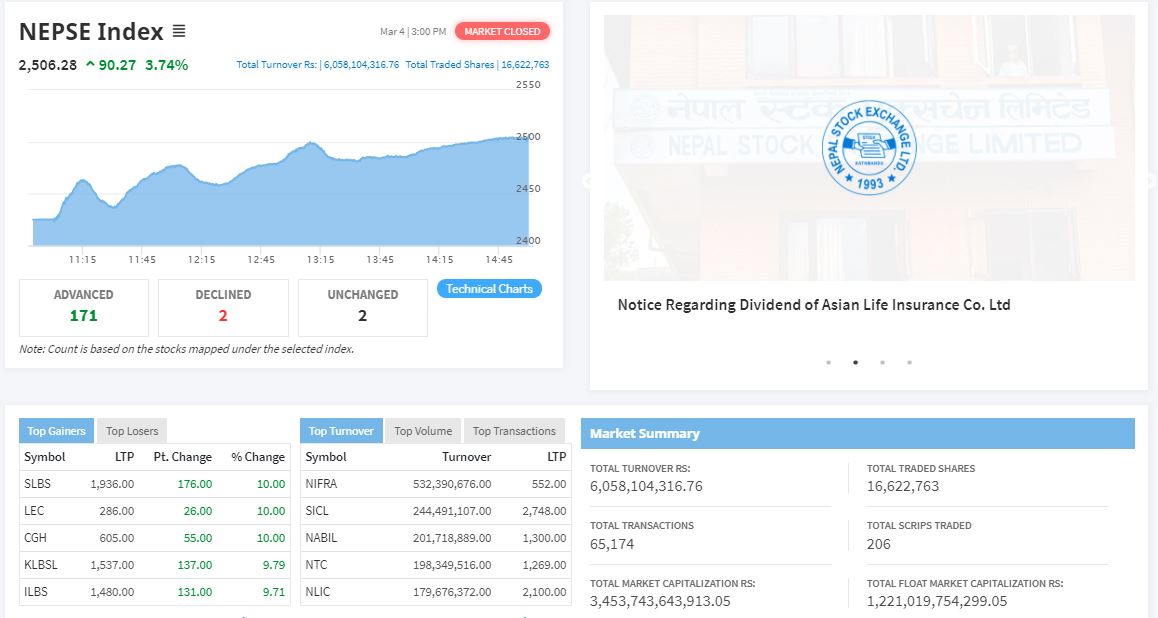This screenshot has height=618, width=1158.
Task: Open the NEPSE Index hamburger menu icon
Action: click(179, 31)
